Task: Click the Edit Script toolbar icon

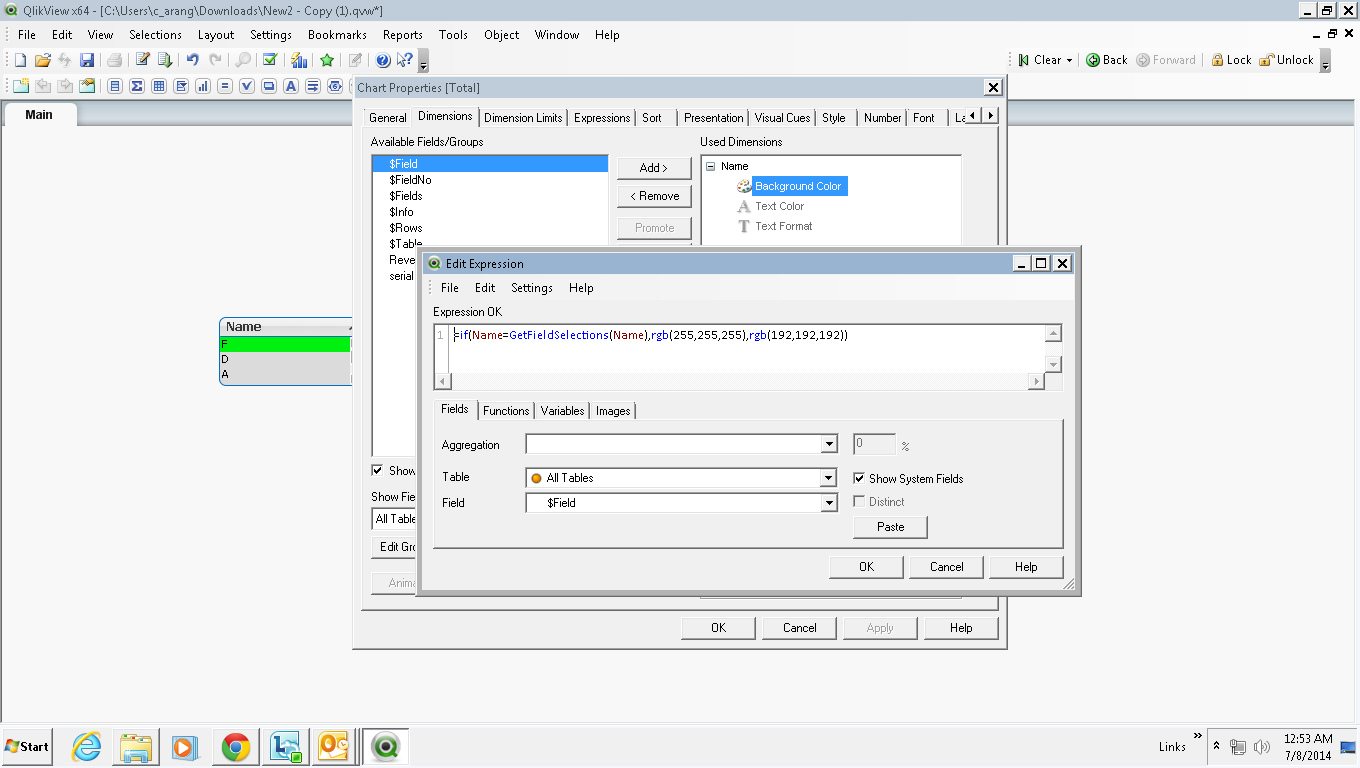Action: [x=143, y=60]
